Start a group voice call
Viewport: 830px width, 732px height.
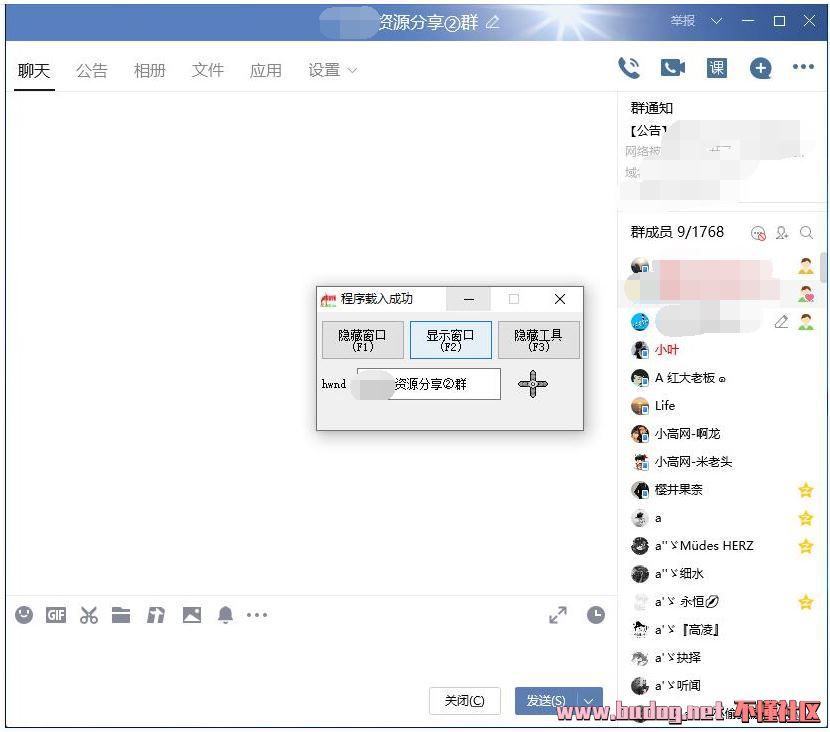coord(629,68)
